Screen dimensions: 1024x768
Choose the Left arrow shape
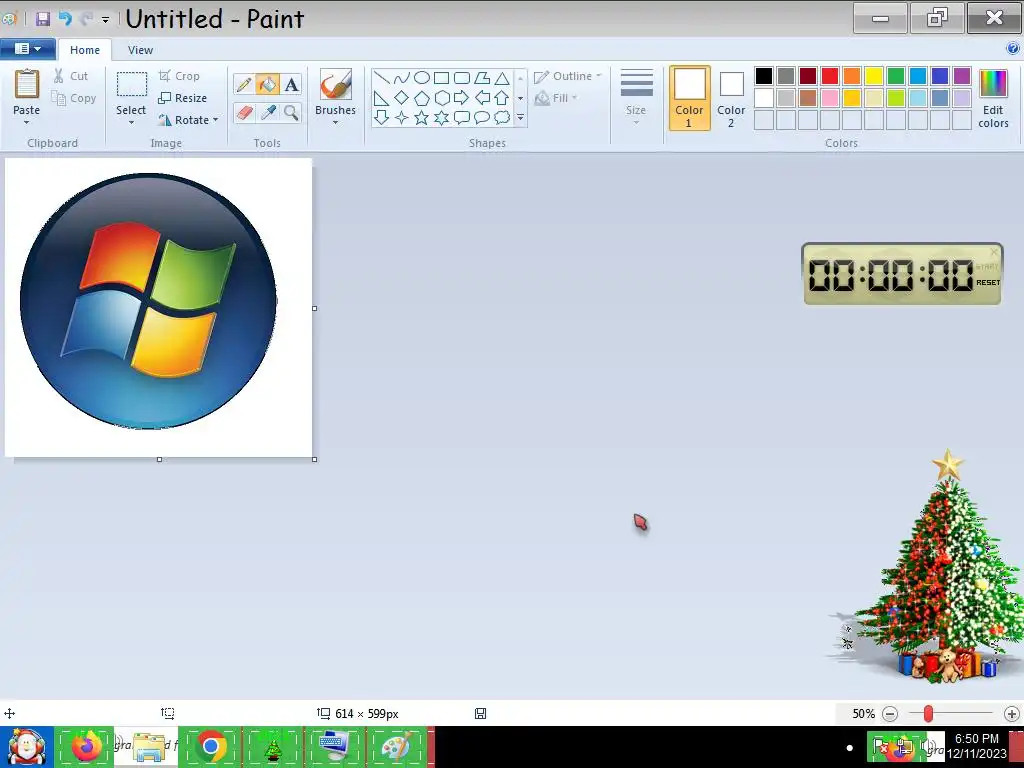point(482,98)
